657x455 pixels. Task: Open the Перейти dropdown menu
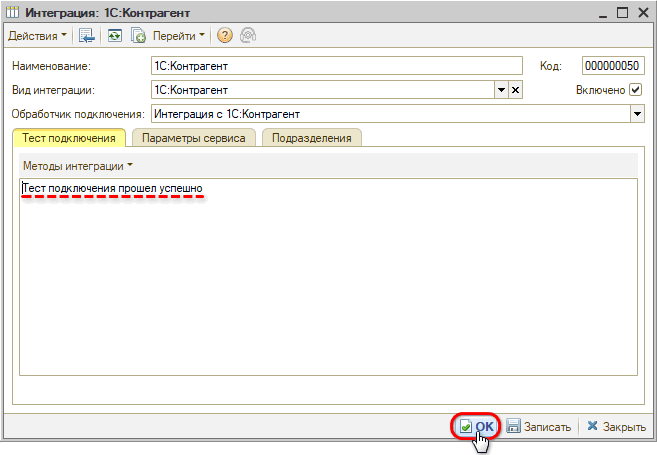coord(178,36)
